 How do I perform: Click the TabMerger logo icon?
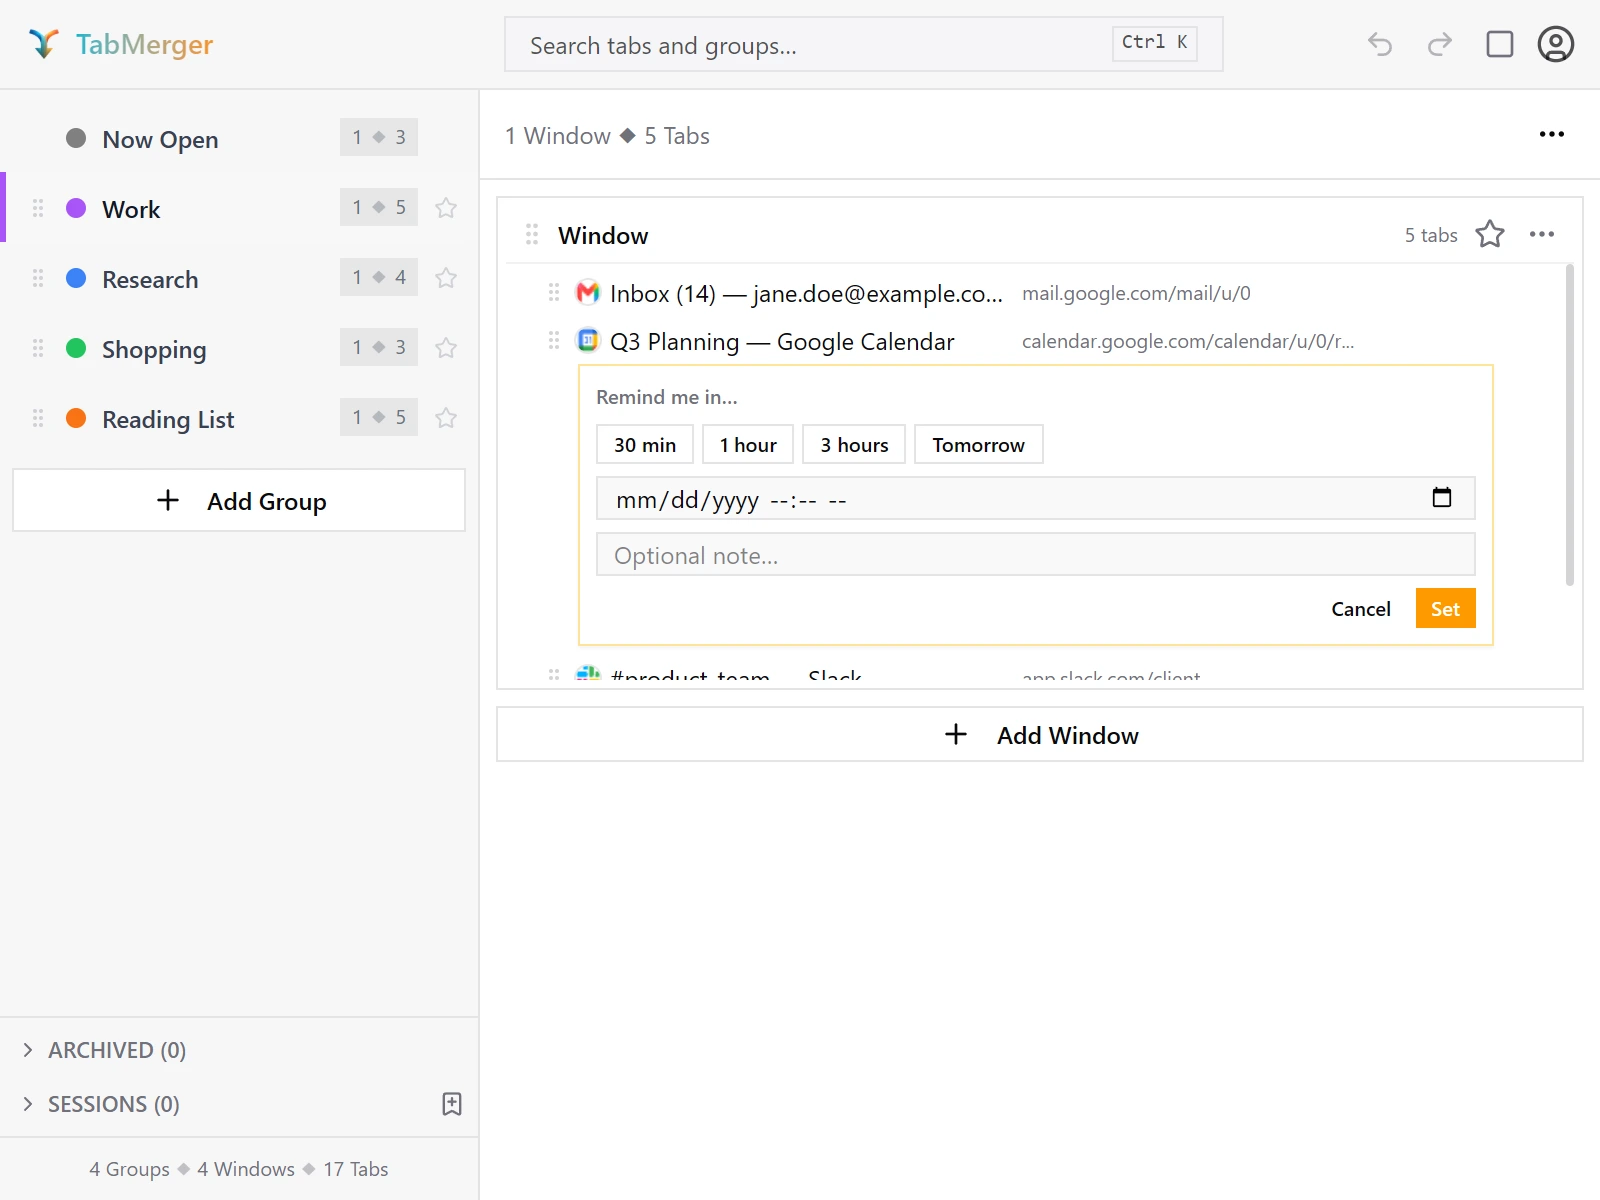pos(44,44)
